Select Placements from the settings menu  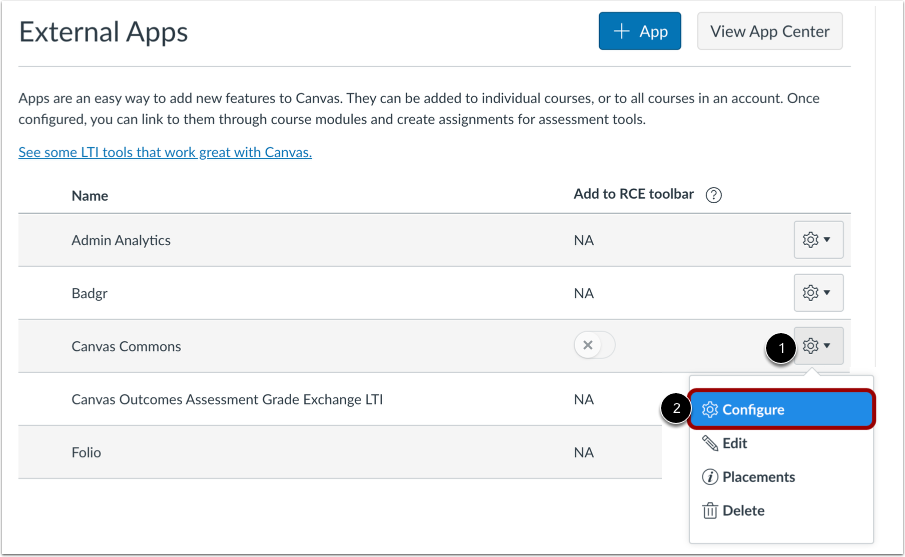[748, 477]
